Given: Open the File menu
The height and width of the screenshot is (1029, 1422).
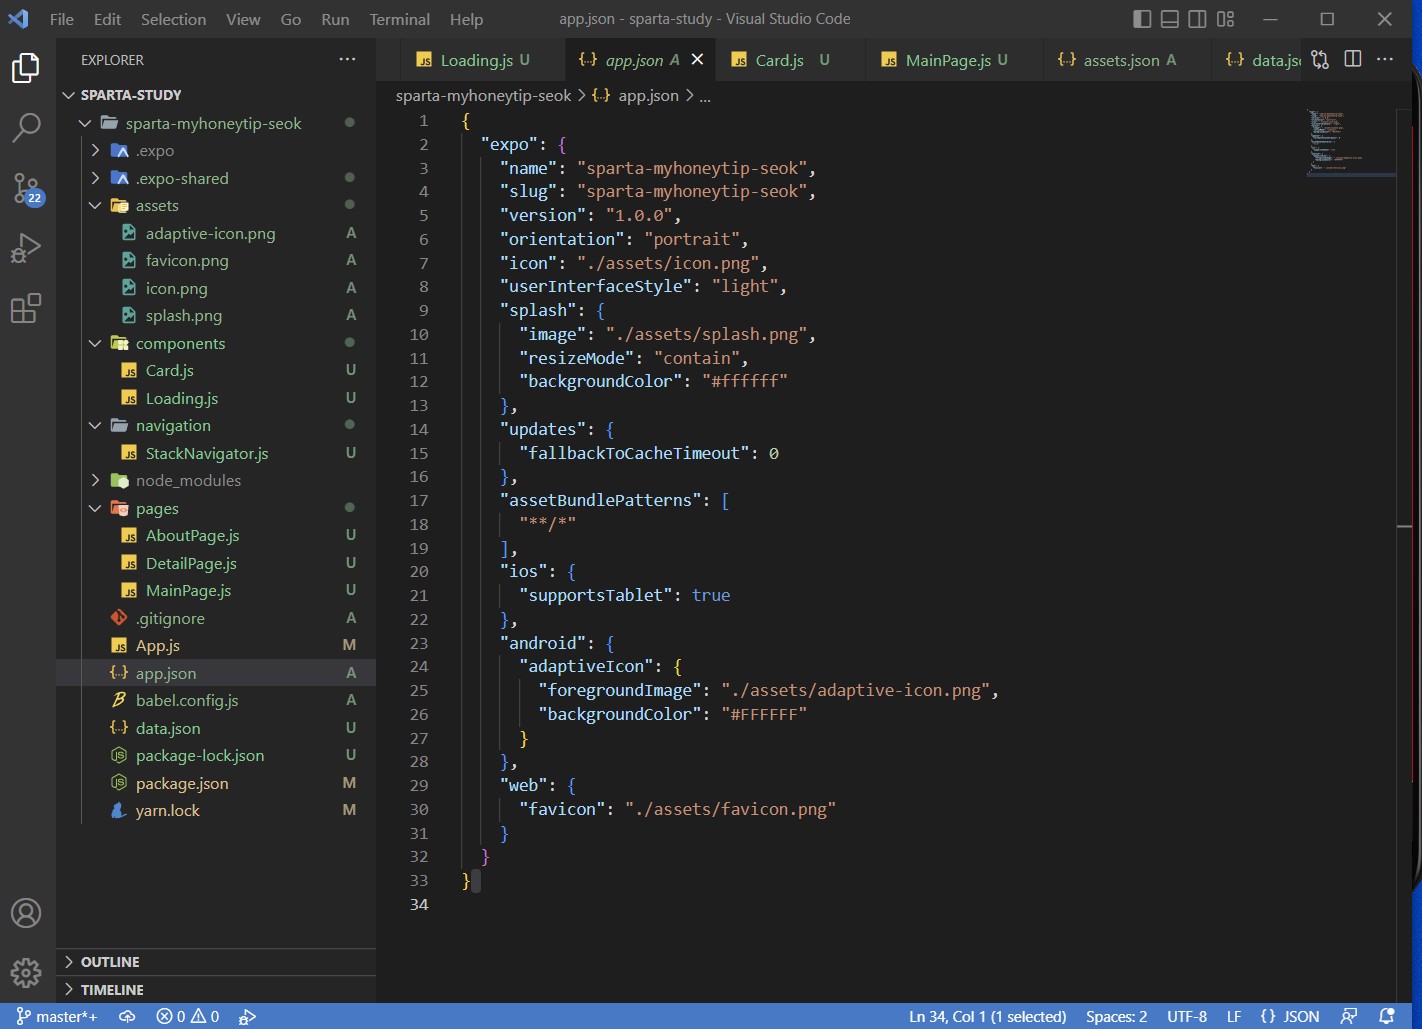Looking at the screenshot, I should [x=62, y=19].
